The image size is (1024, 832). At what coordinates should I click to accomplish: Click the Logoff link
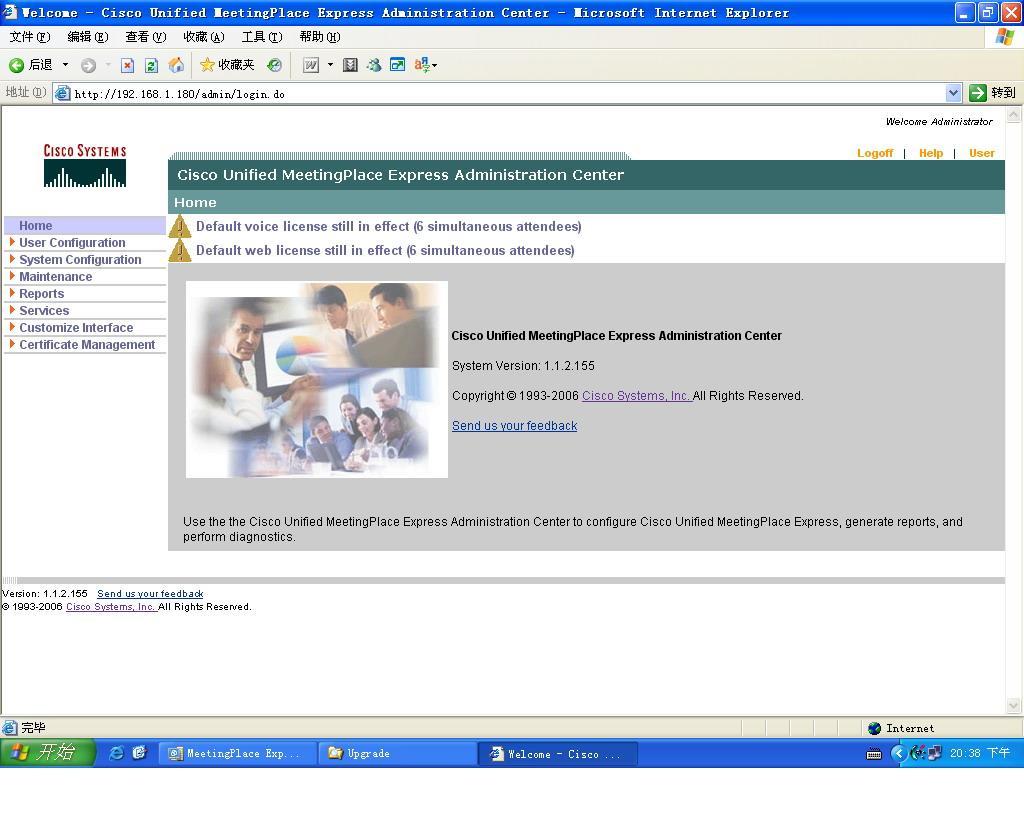coord(874,153)
